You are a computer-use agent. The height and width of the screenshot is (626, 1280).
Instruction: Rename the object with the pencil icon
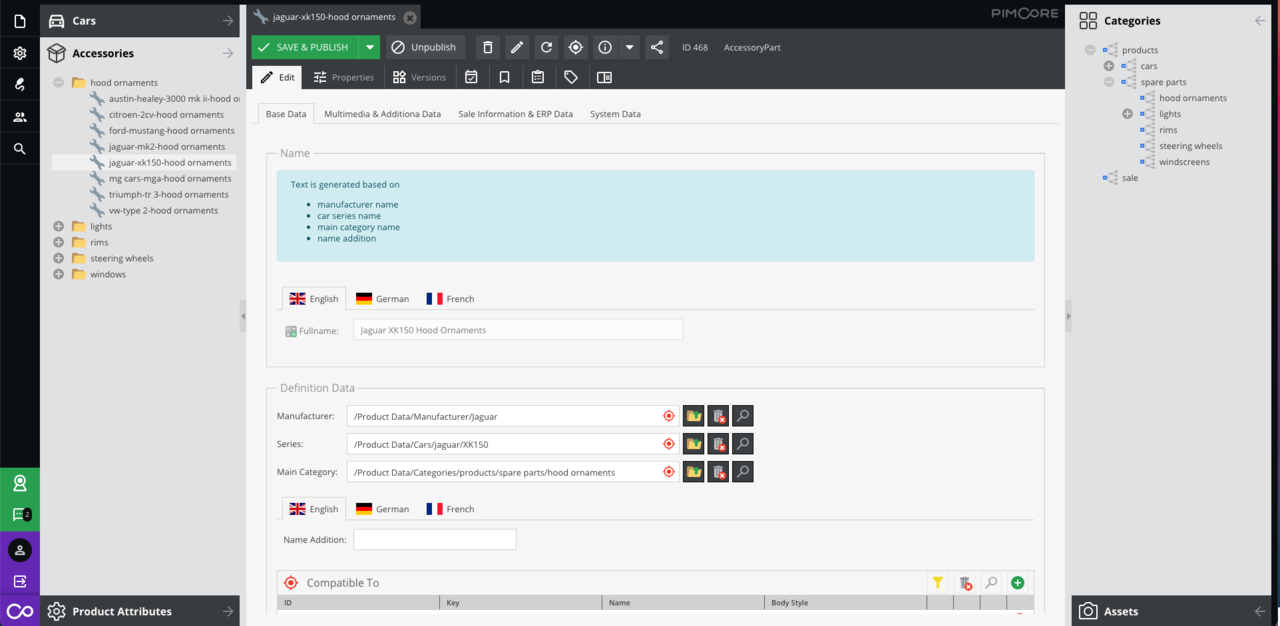coord(517,47)
